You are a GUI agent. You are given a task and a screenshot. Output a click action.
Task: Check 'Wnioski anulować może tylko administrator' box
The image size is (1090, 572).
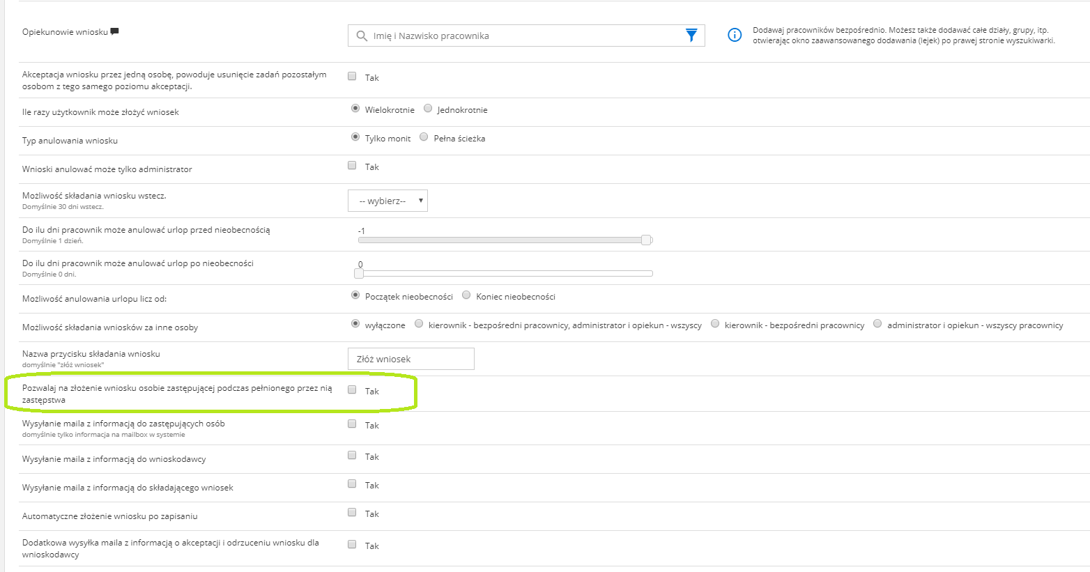point(352,165)
